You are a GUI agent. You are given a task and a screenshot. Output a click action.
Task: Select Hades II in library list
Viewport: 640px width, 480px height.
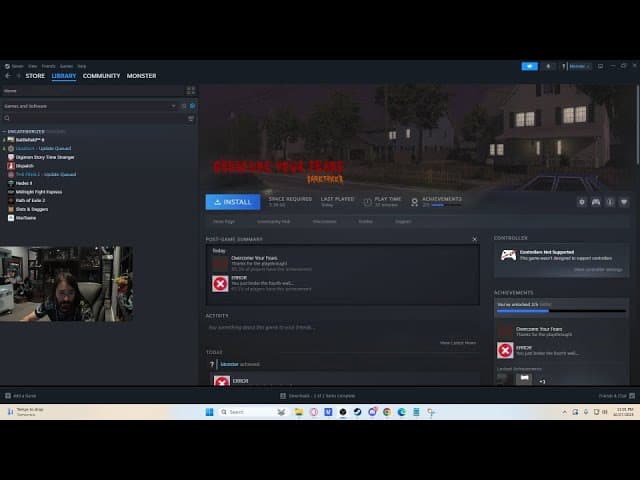pos(20,183)
